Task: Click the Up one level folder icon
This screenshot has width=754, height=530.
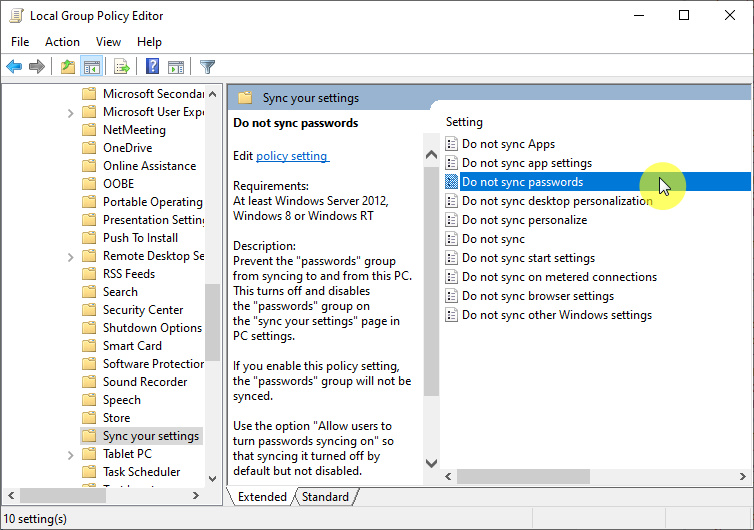Action: coord(67,67)
